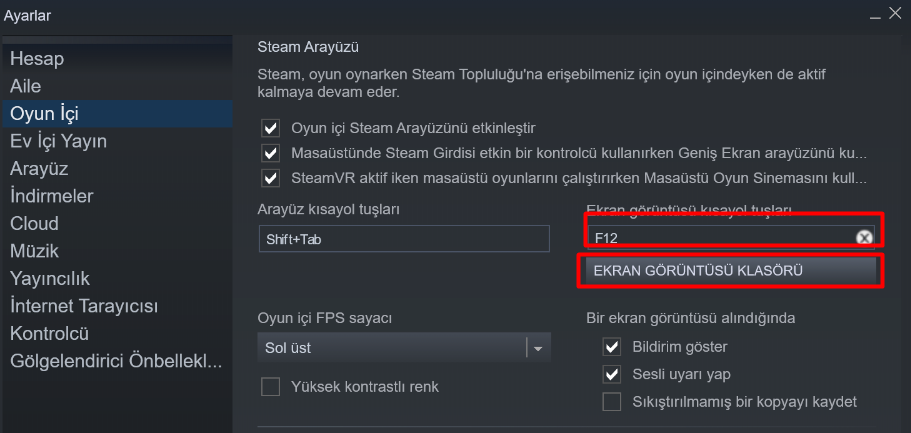This screenshot has width=911, height=433.
Task: Toggle Oyun içi Steam Arayüzünü etkinleştir checkbox
Action: 270,128
